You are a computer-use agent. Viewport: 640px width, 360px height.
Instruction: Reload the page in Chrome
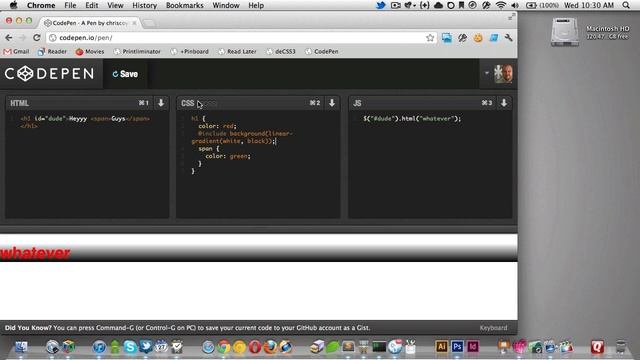37,38
